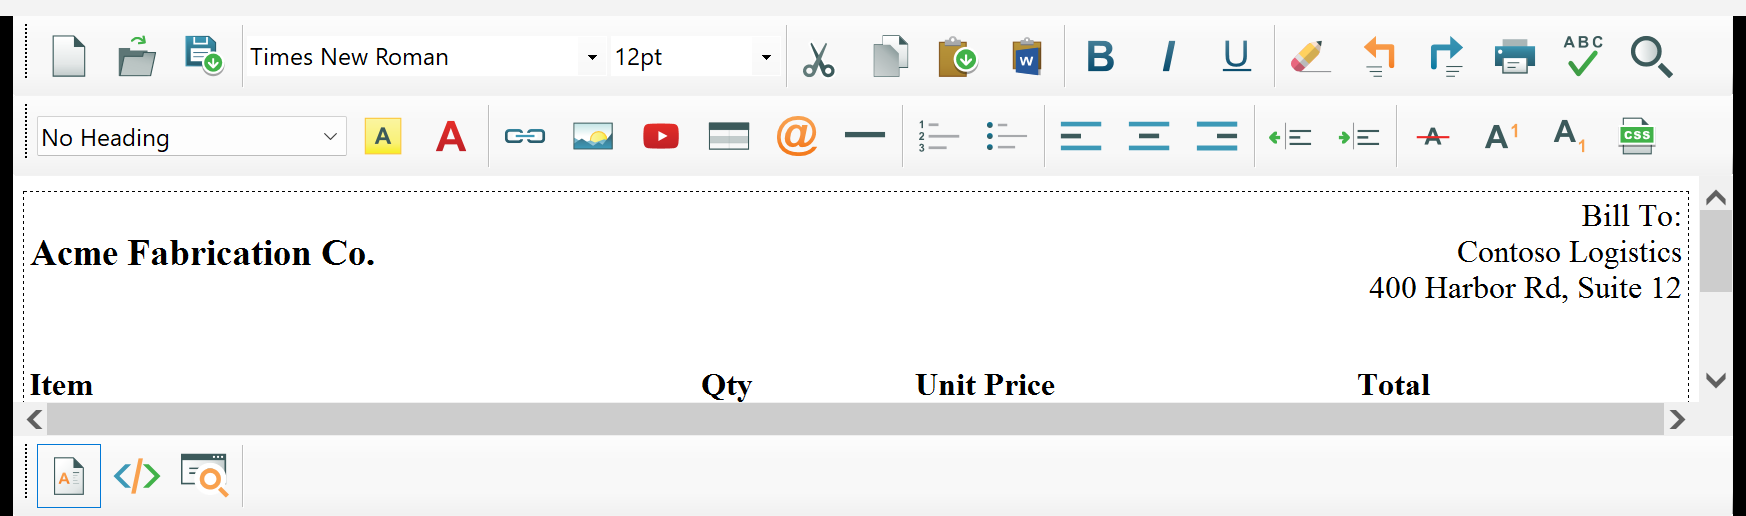
Task: Choose red font color A
Action: [451, 136]
